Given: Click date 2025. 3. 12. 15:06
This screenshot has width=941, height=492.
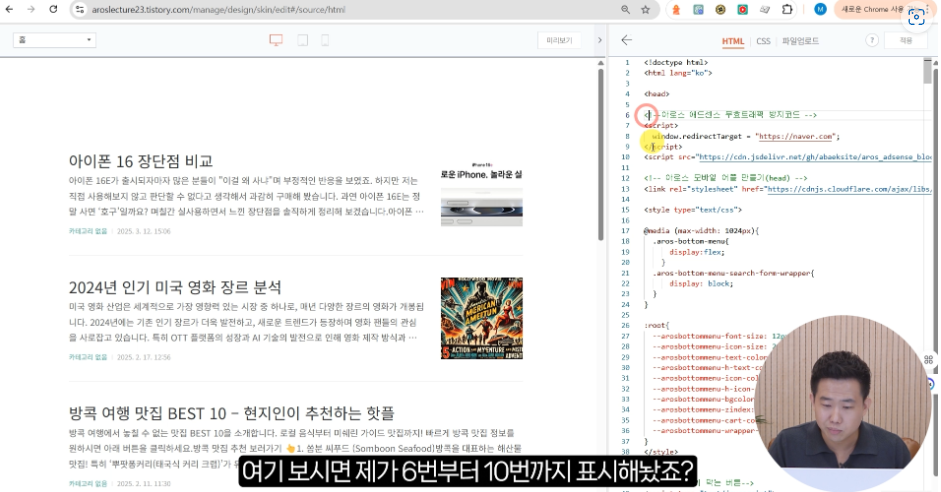Looking at the screenshot, I should (144, 231).
